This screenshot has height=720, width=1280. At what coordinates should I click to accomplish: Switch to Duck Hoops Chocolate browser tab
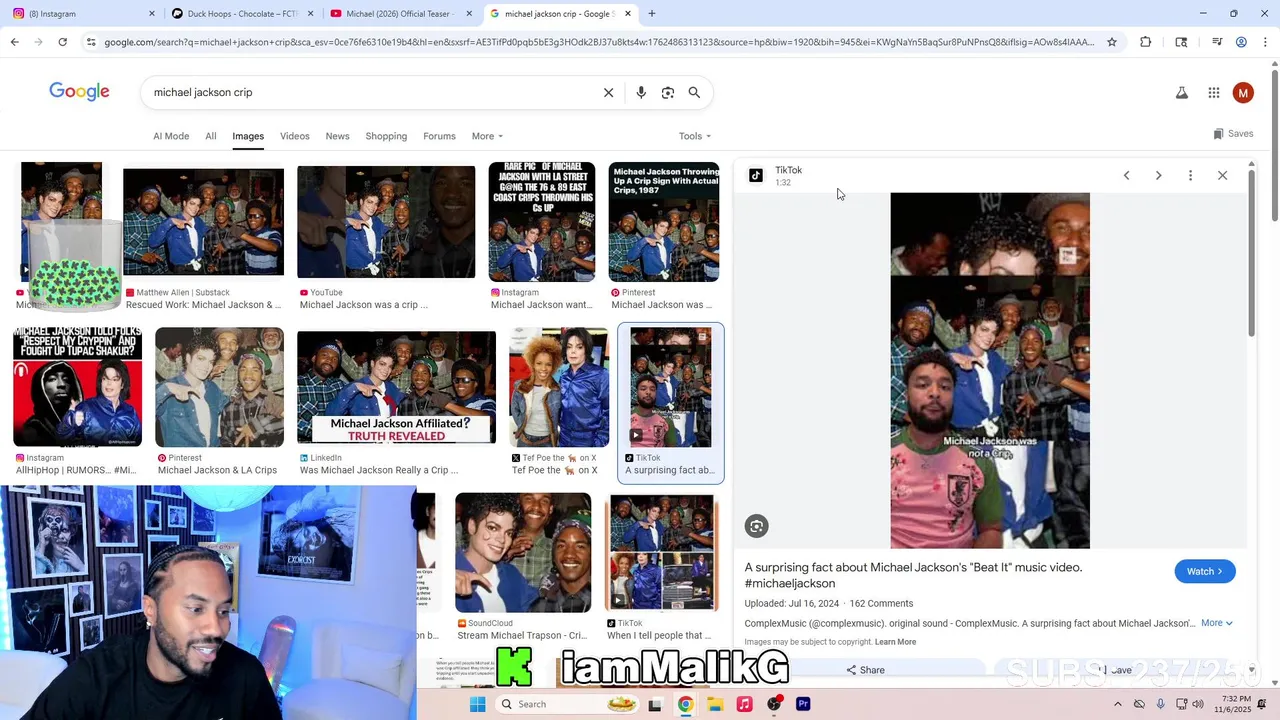[x=240, y=14]
